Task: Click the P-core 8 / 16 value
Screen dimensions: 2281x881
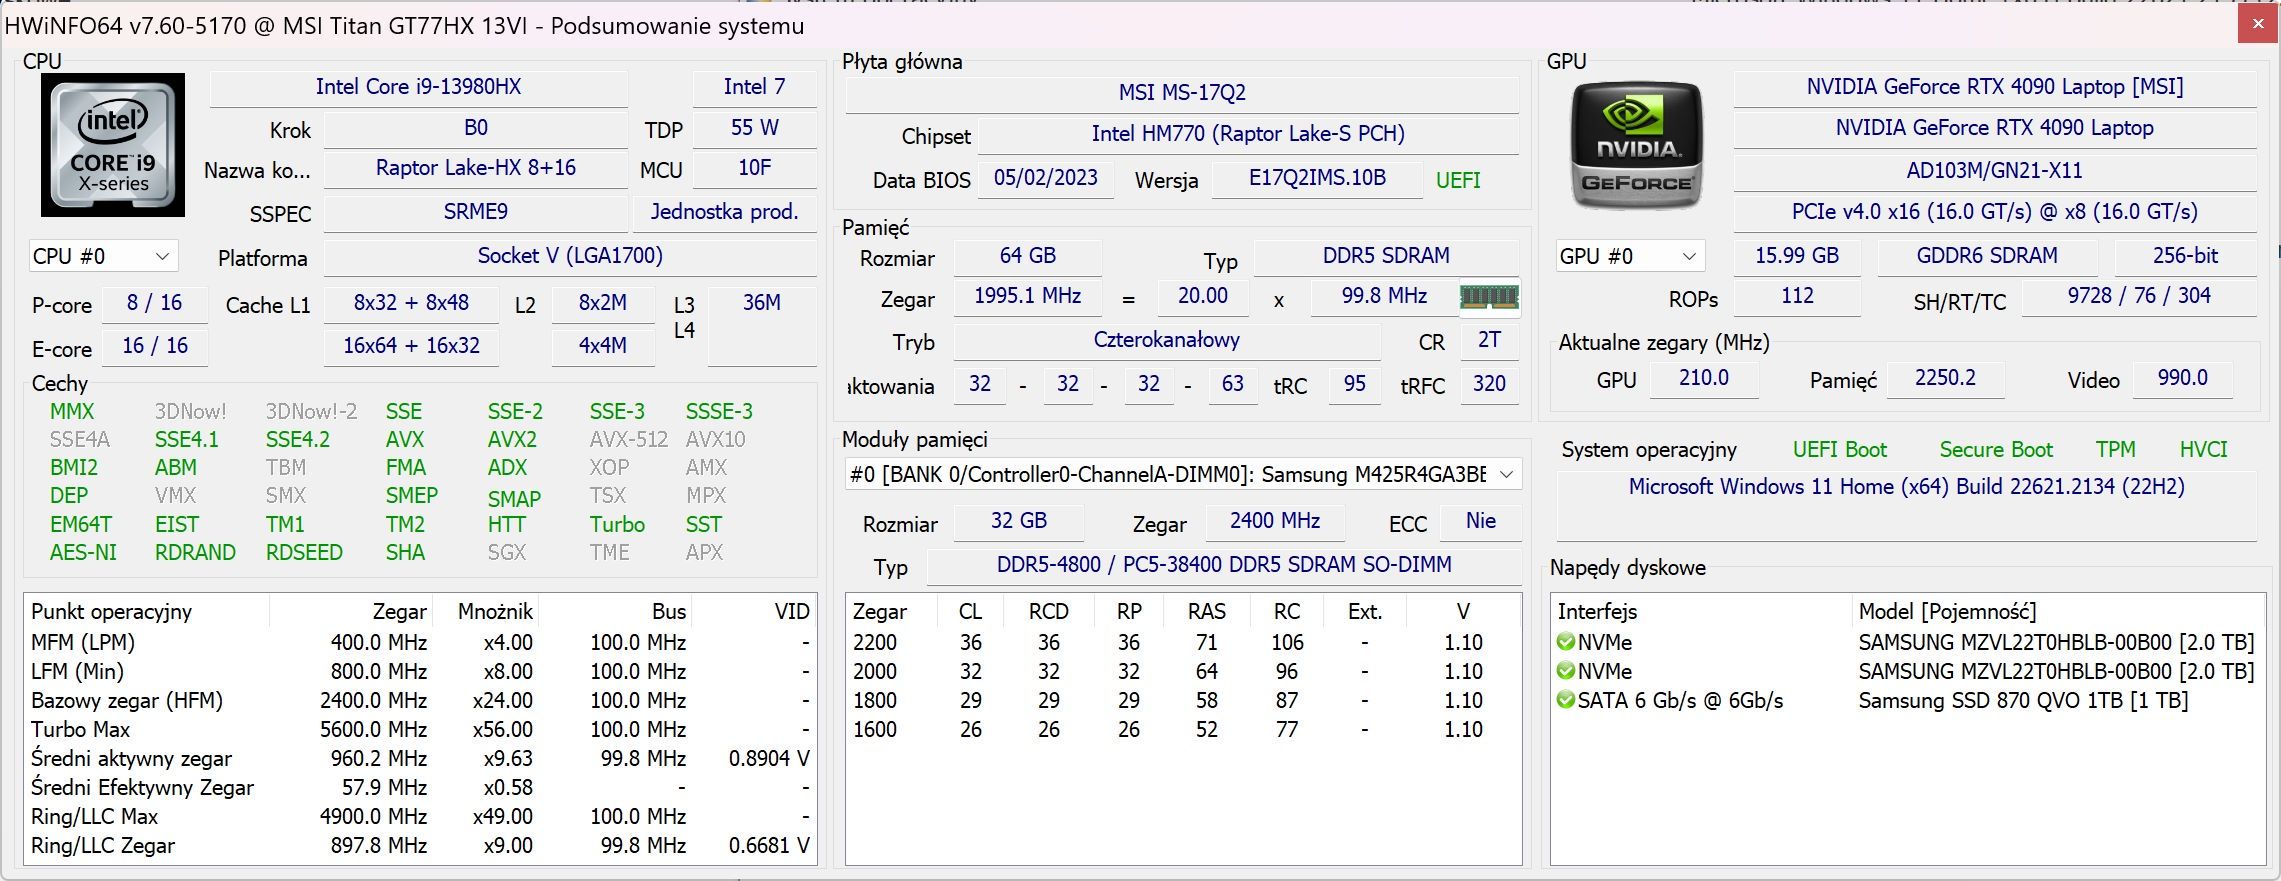Action: pyautogui.click(x=154, y=303)
